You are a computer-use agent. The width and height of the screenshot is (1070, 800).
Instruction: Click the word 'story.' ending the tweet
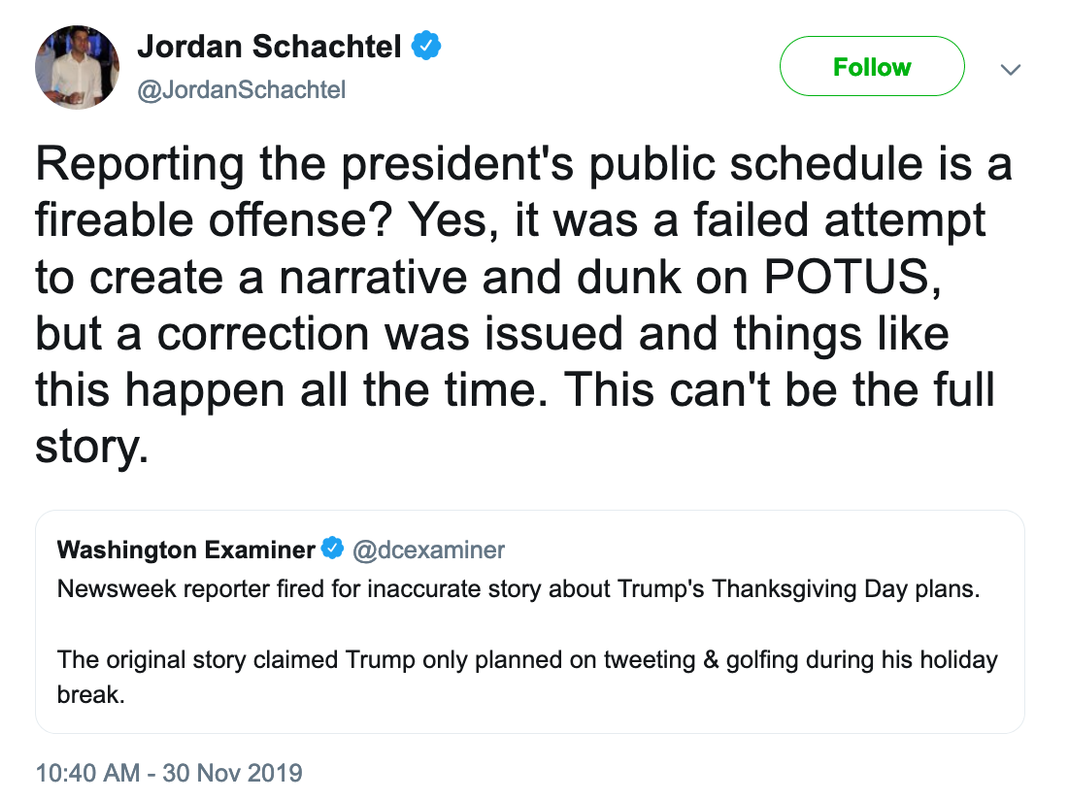pos(92,445)
